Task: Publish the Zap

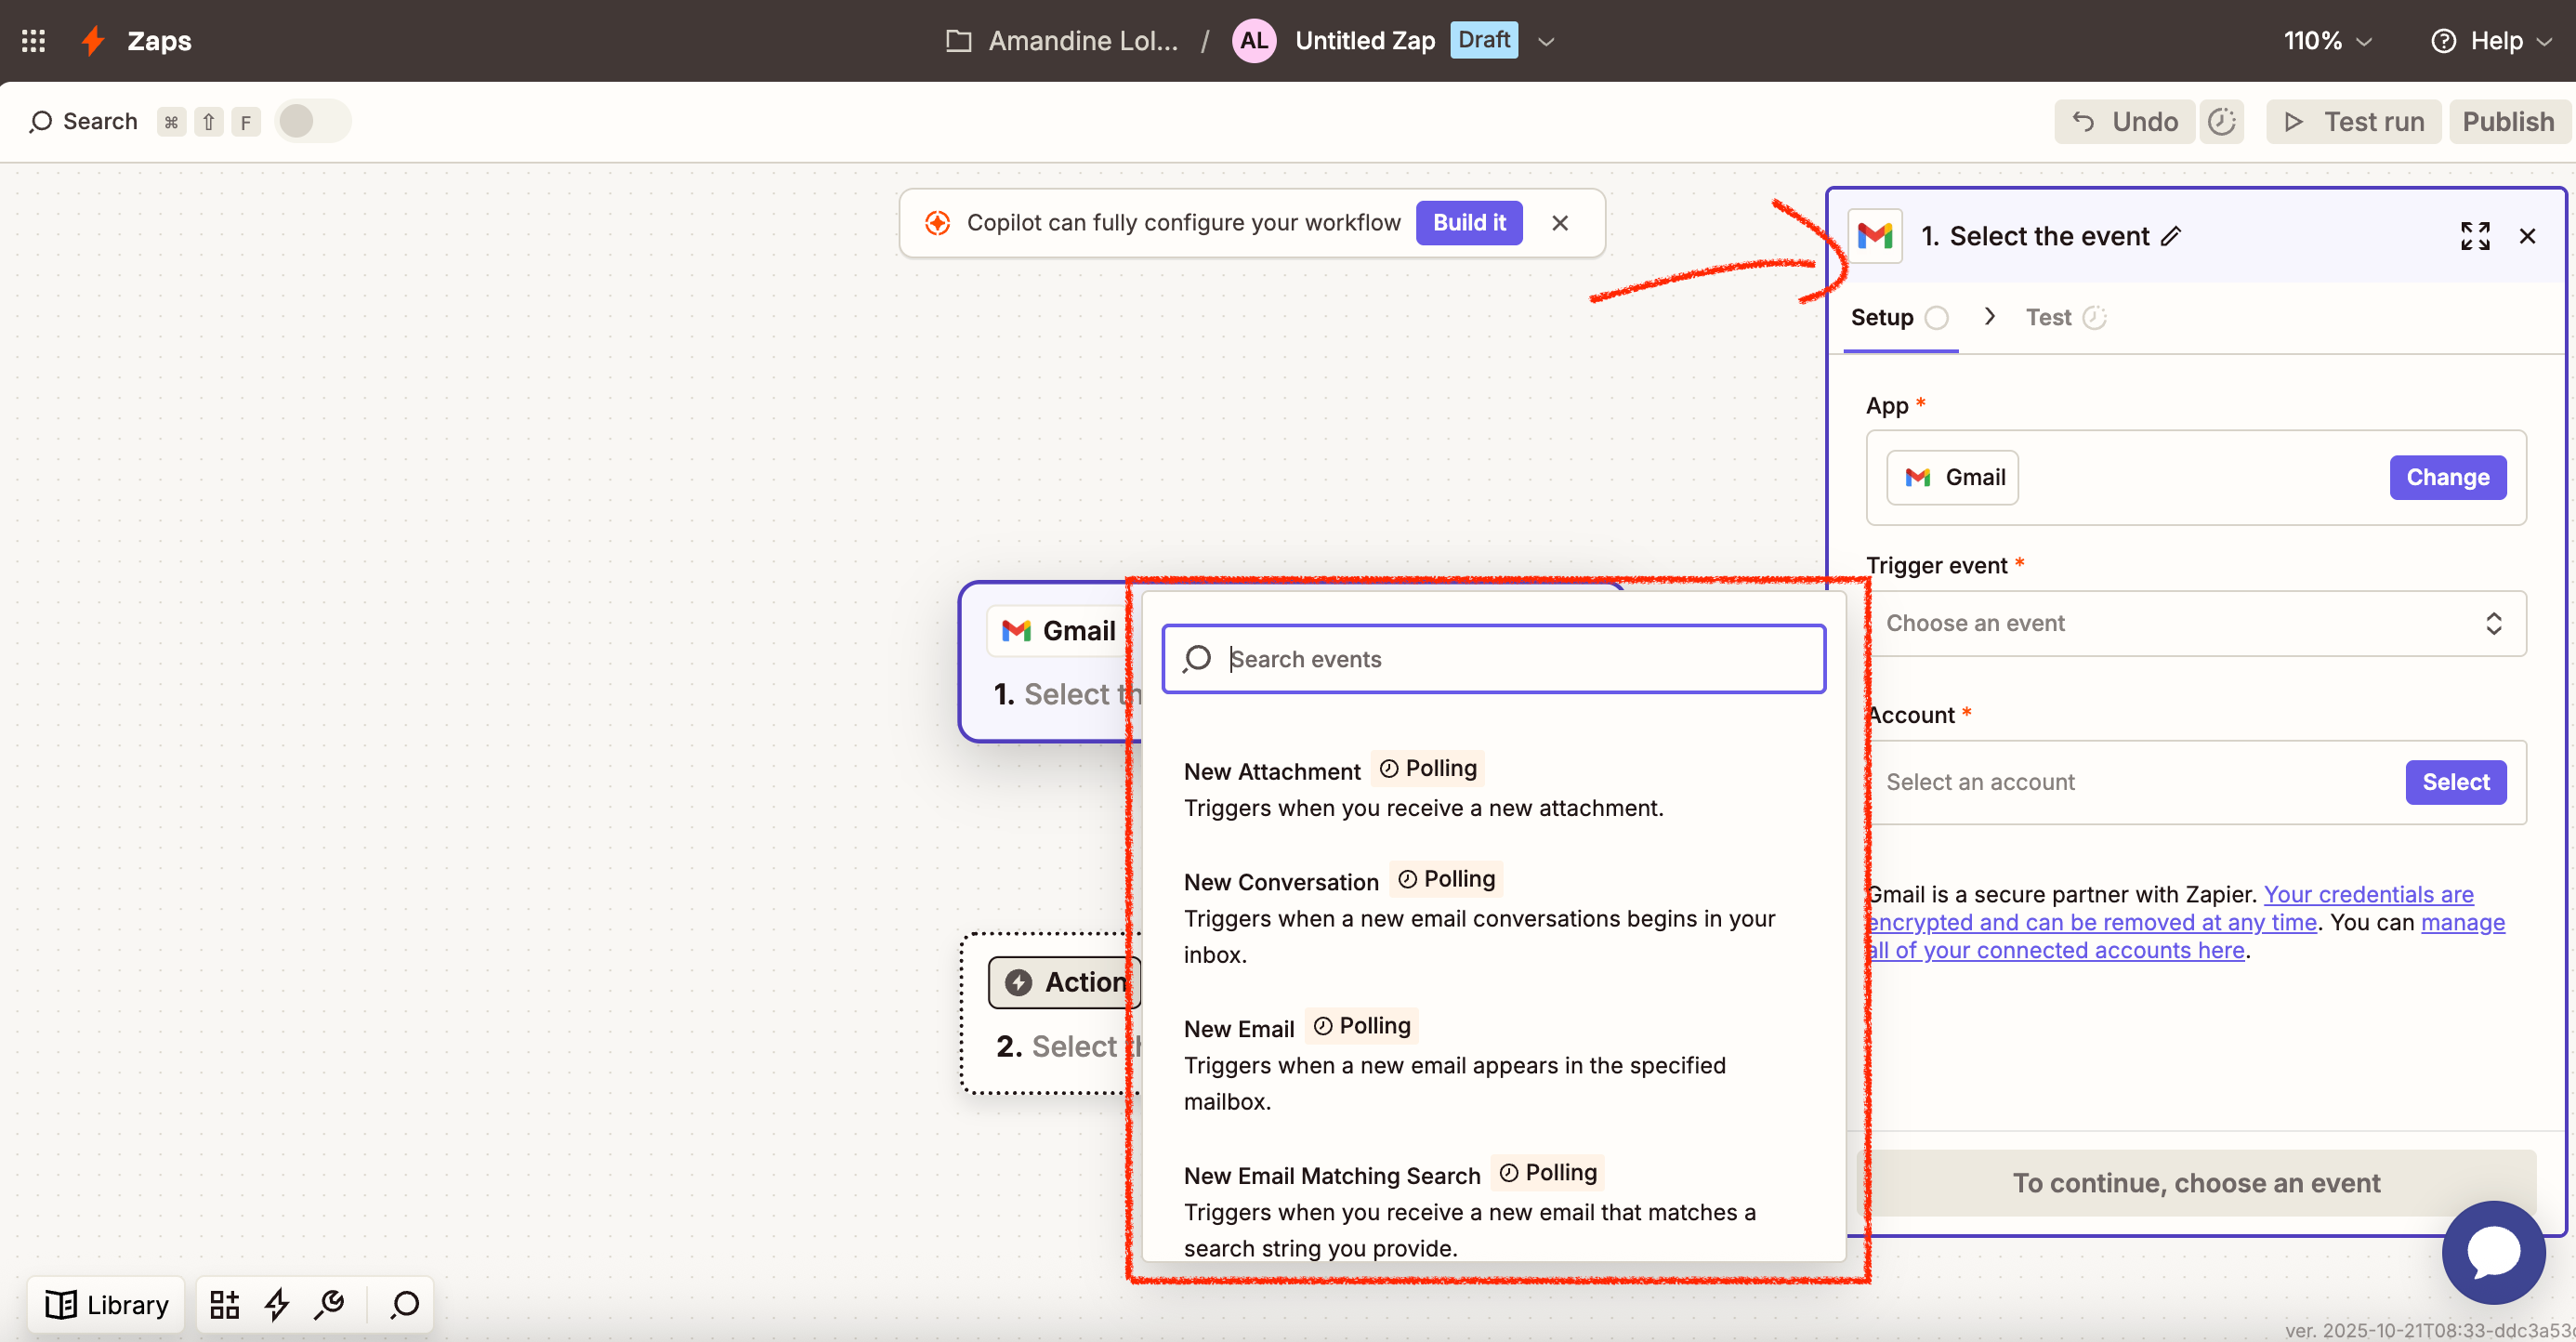Action: (2508, 122)
